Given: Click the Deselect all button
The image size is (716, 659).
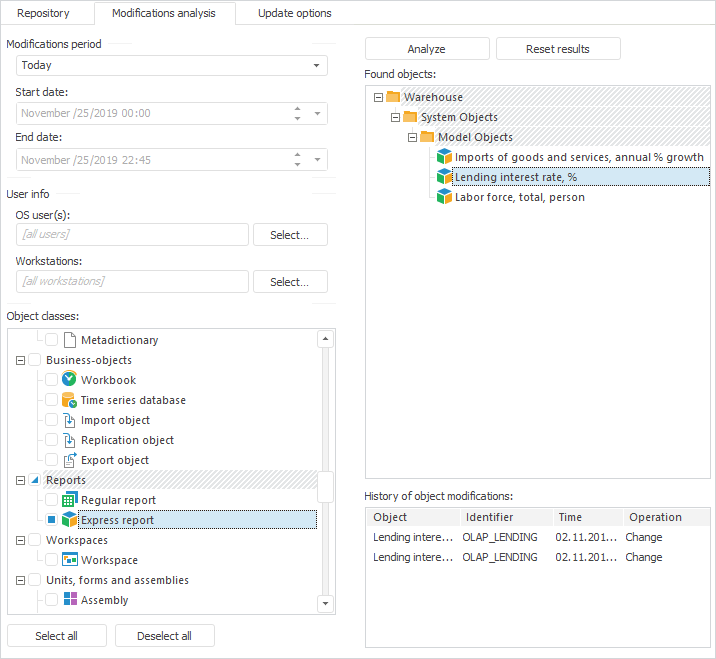Looking at the screenshot, I should (x=164, y=636).
